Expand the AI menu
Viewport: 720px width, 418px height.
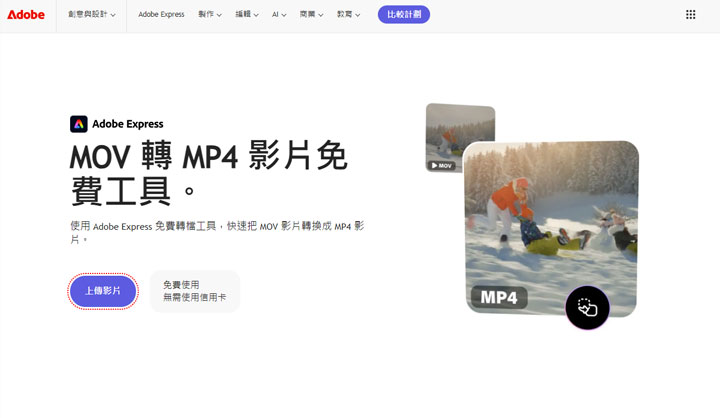point(279,15)
